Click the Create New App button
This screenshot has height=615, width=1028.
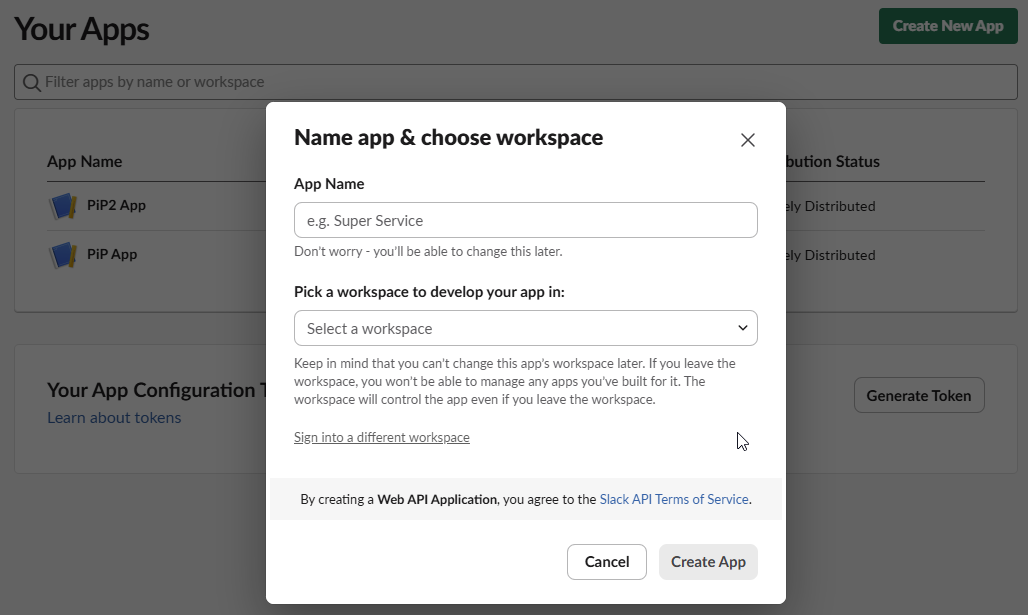[x=948, y=26]
